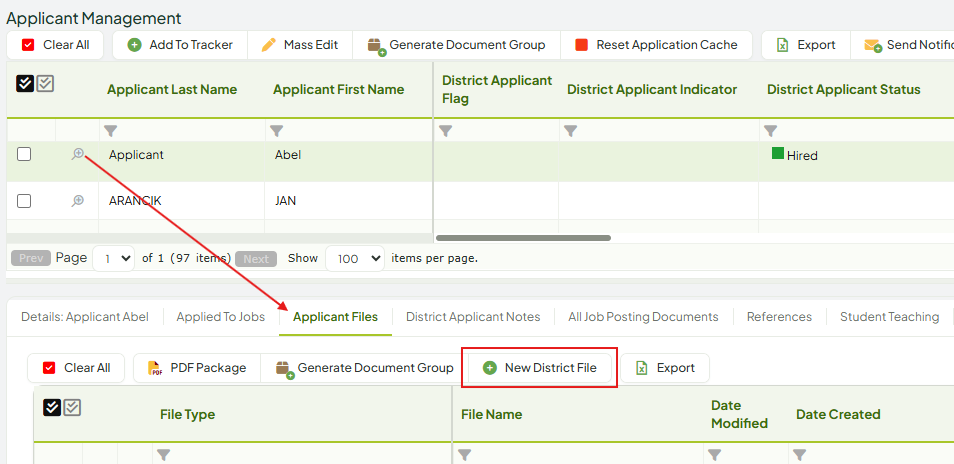The height and width of the screenshot is (464, 954).
Task: Click filter icon under Applicant Last Name
Action: pos(110,131)
